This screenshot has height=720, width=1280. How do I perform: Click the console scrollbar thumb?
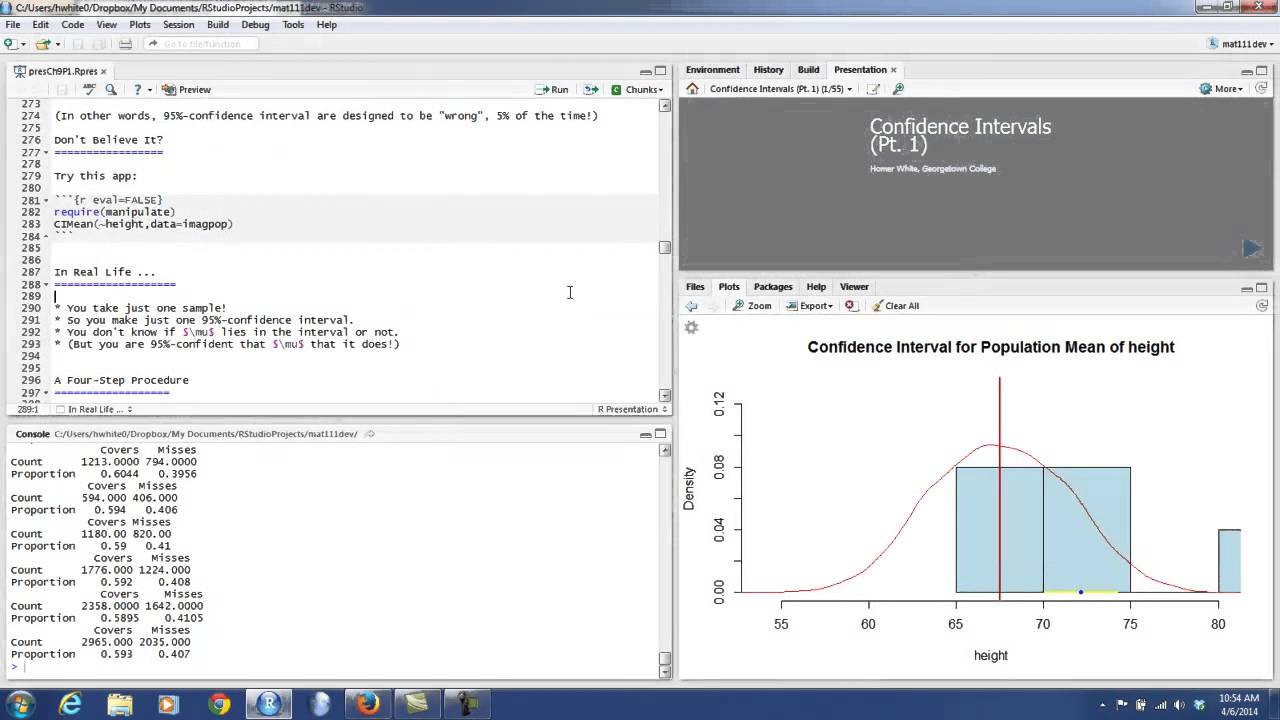point(665,658)
